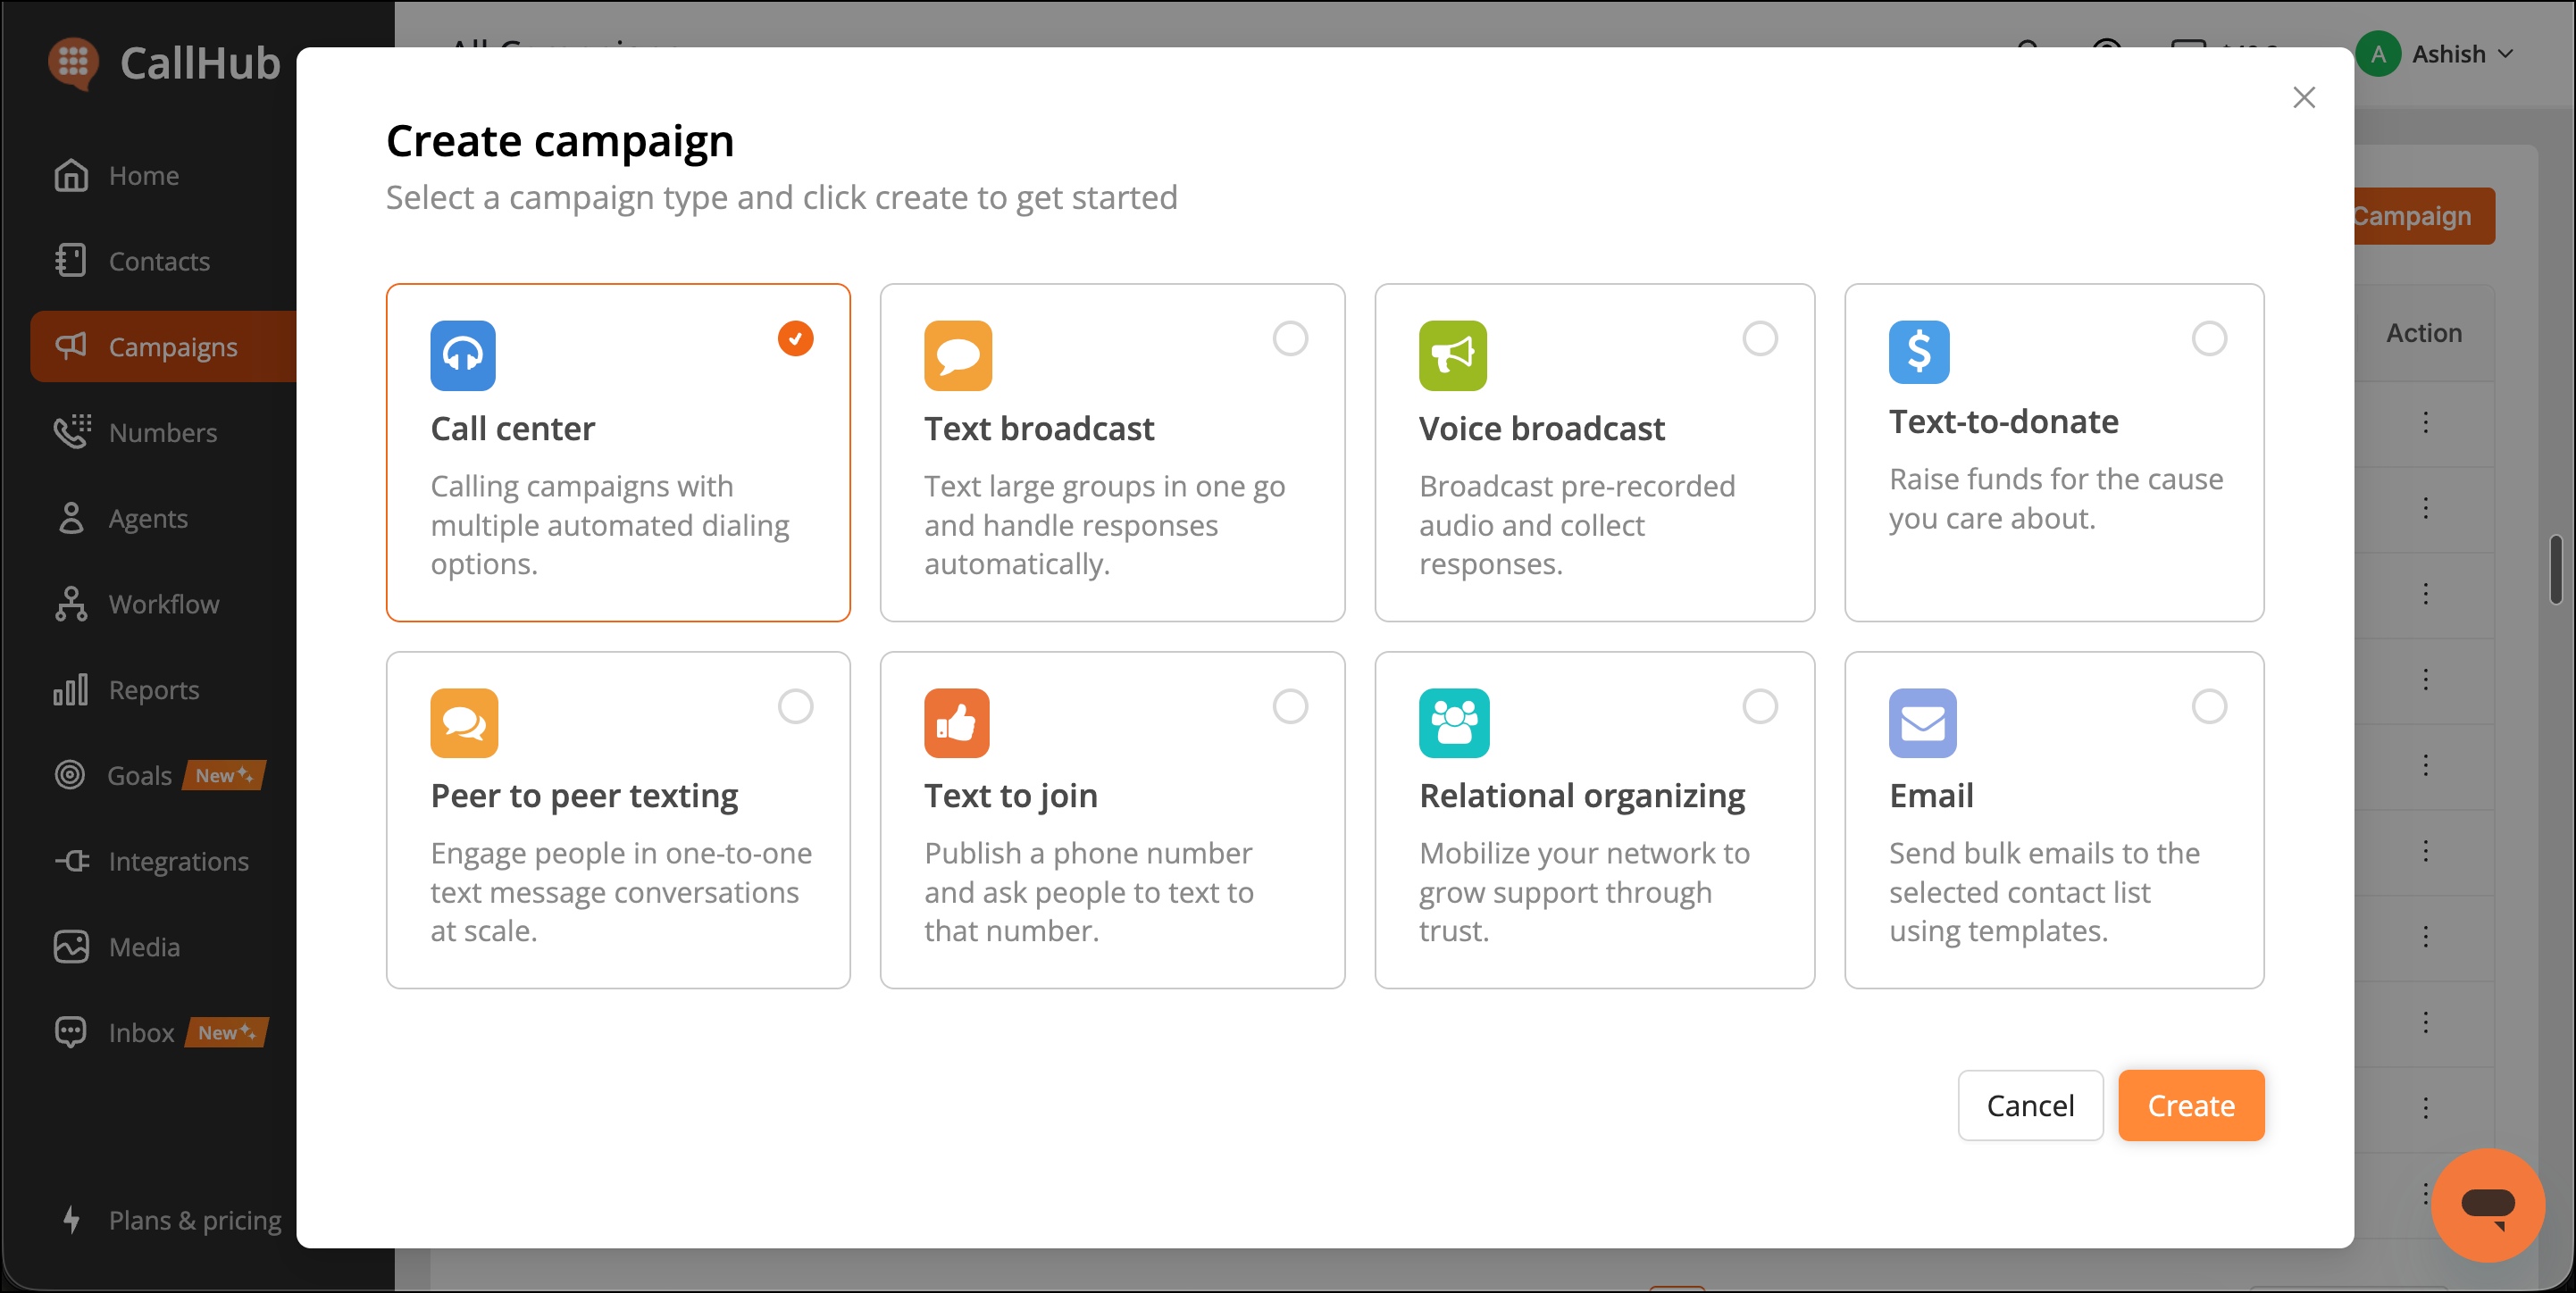Viewport: 2576px width, 1293px height.
Task: Click the page vertical scrollbar
Action: point(2556,570)
